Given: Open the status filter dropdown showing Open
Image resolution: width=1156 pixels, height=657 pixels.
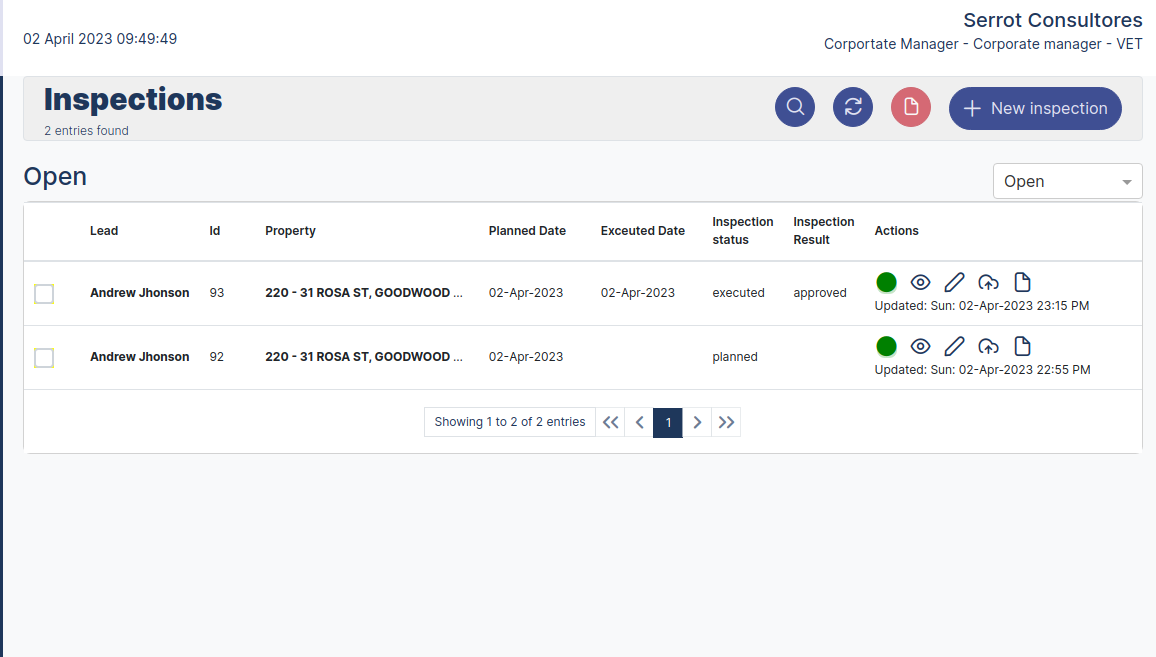Looking at the screenshot, I should 1067,181.
